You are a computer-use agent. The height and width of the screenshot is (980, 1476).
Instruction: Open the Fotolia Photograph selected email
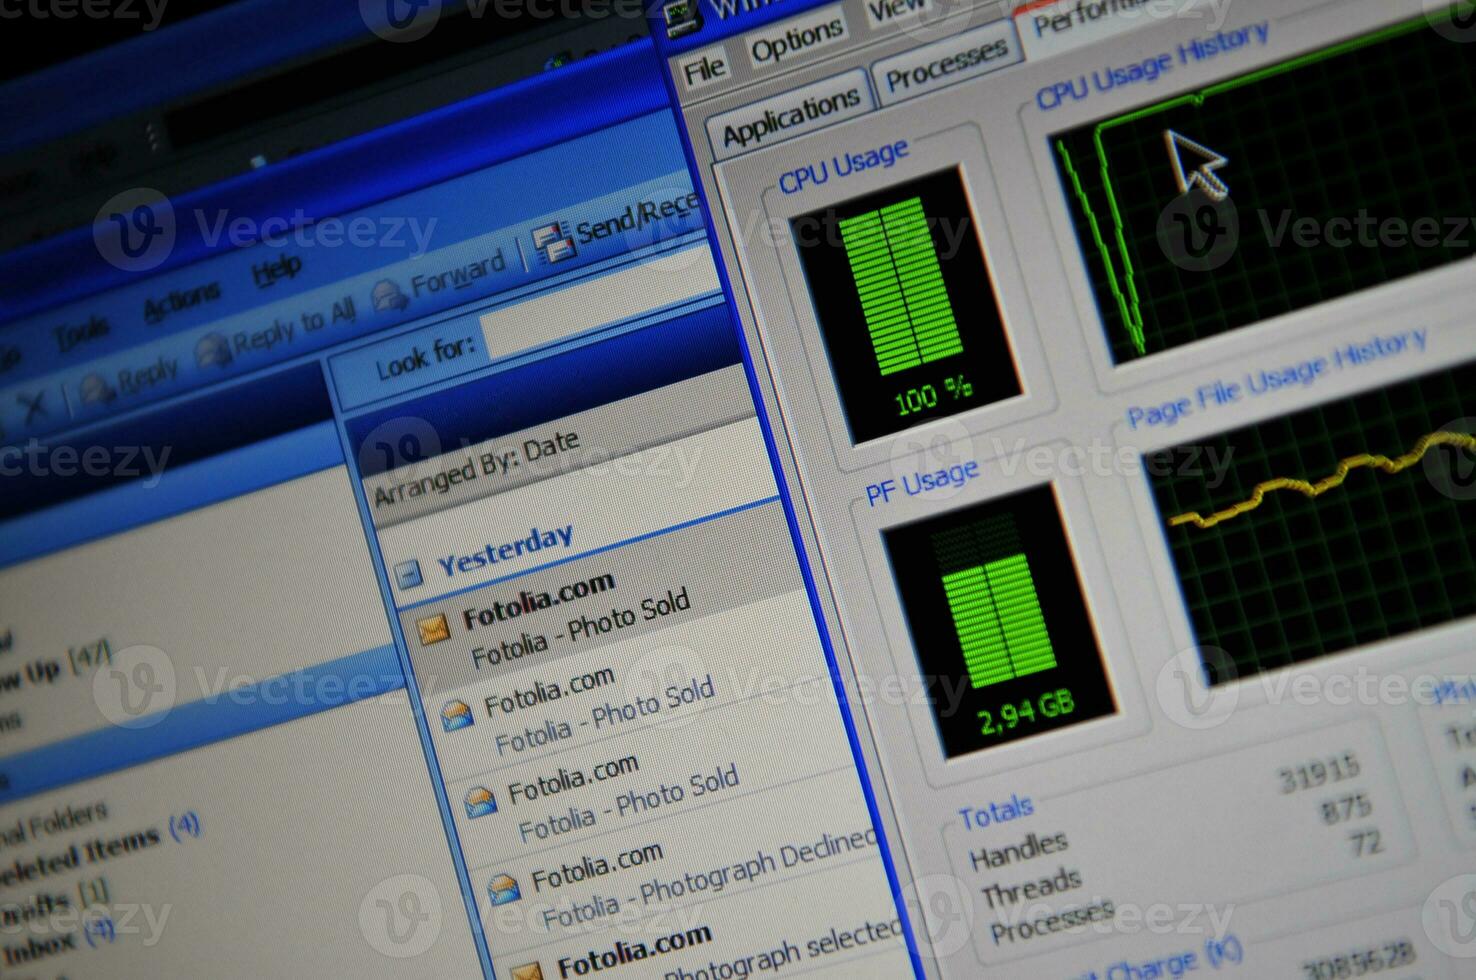point(710,952)
